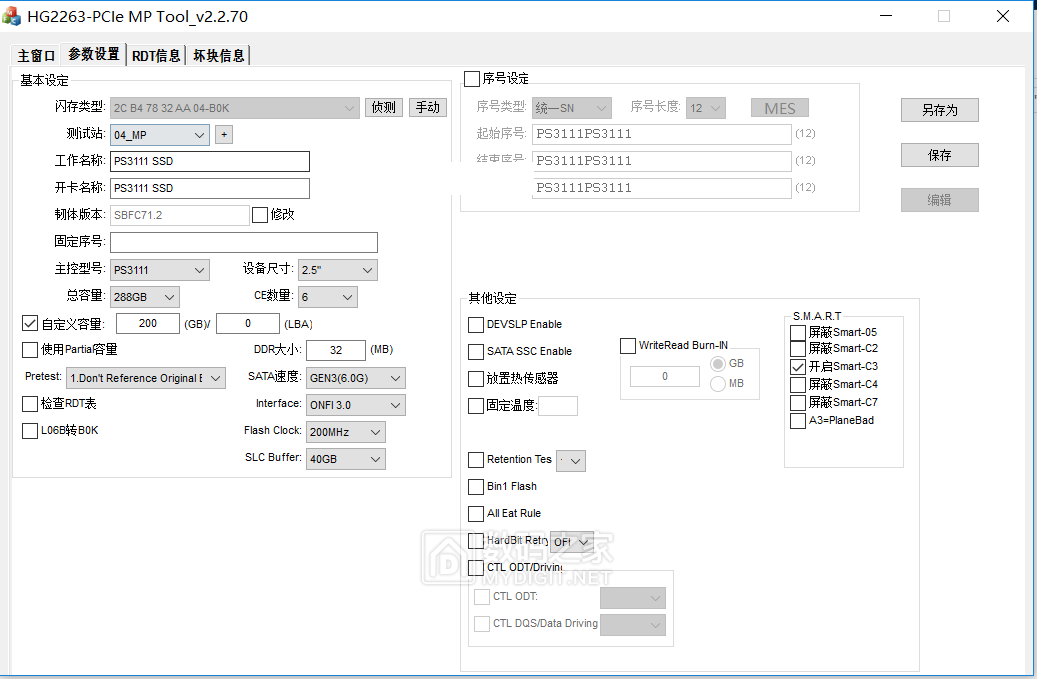Enable the A3=PlaneBad checkbox

[x=798, y=420]
